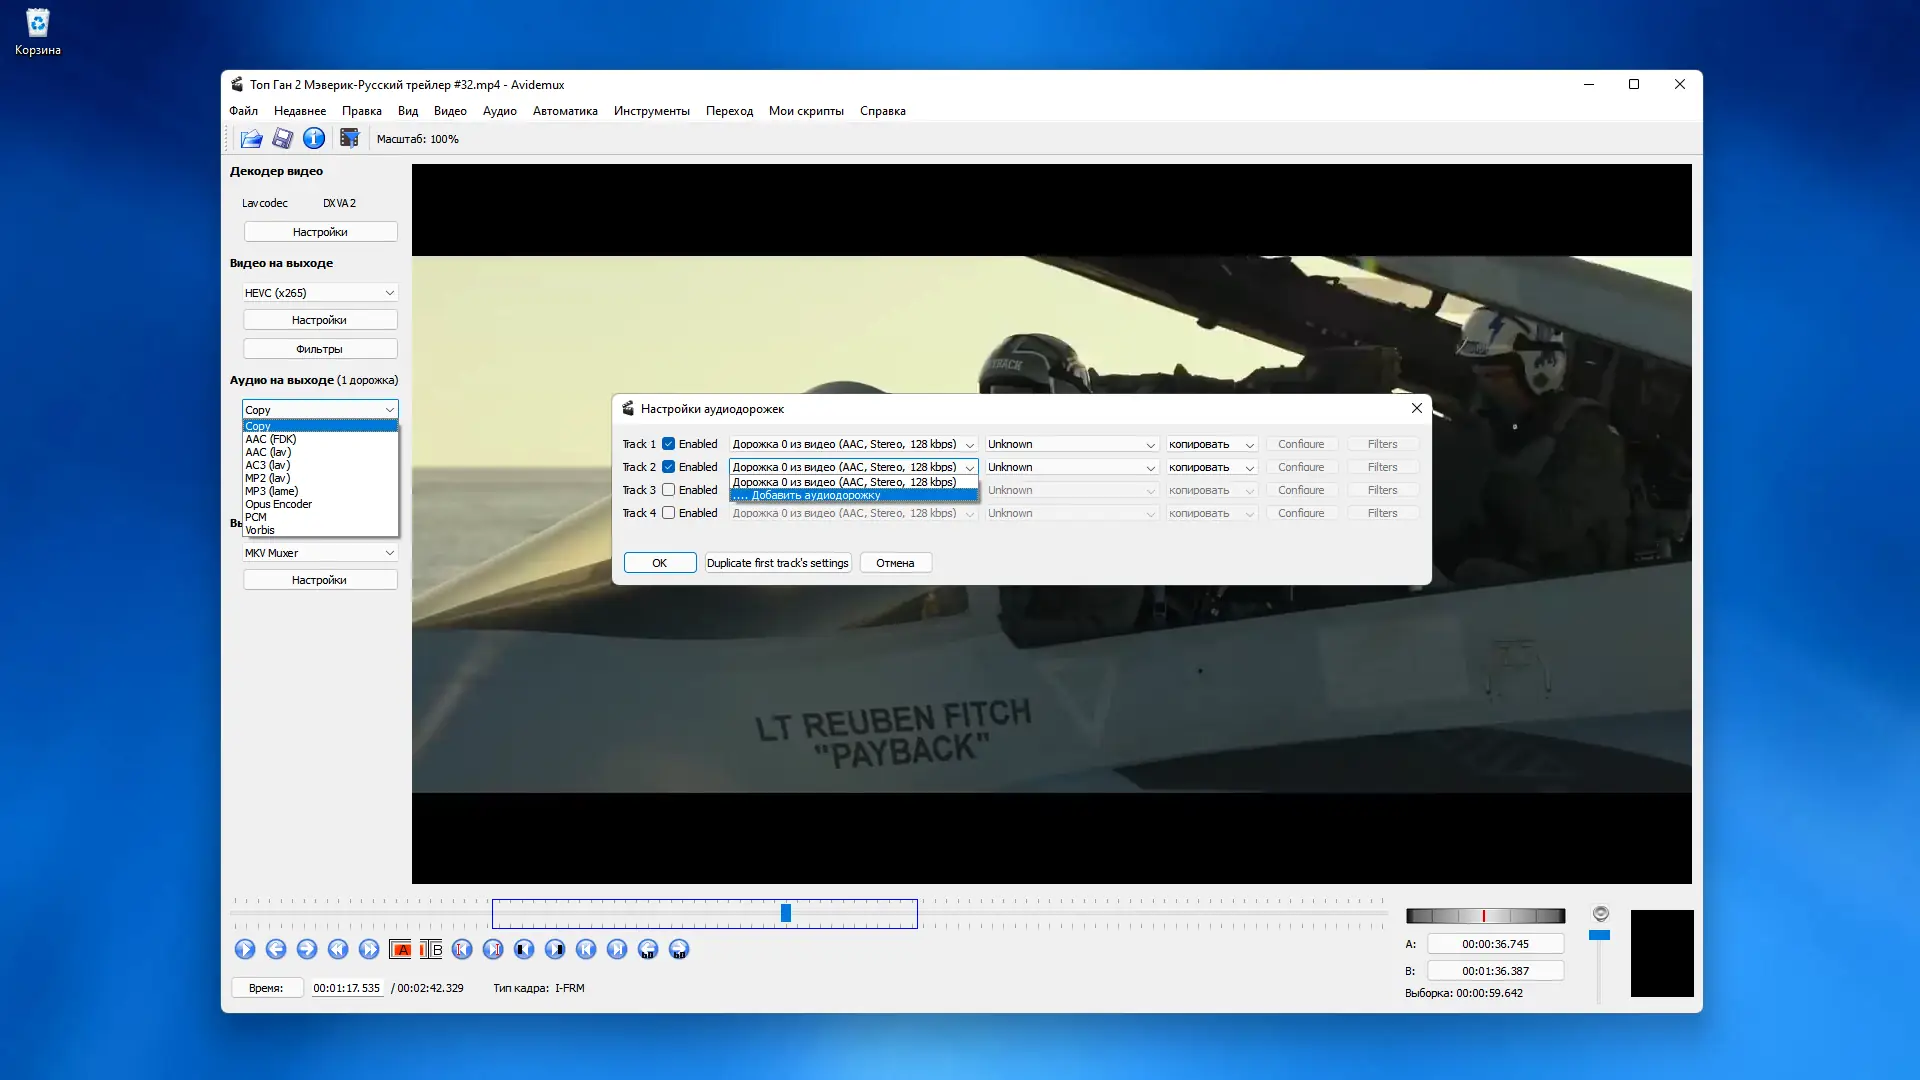Click 'Duplicate first track's settings' button

[777, 563]
